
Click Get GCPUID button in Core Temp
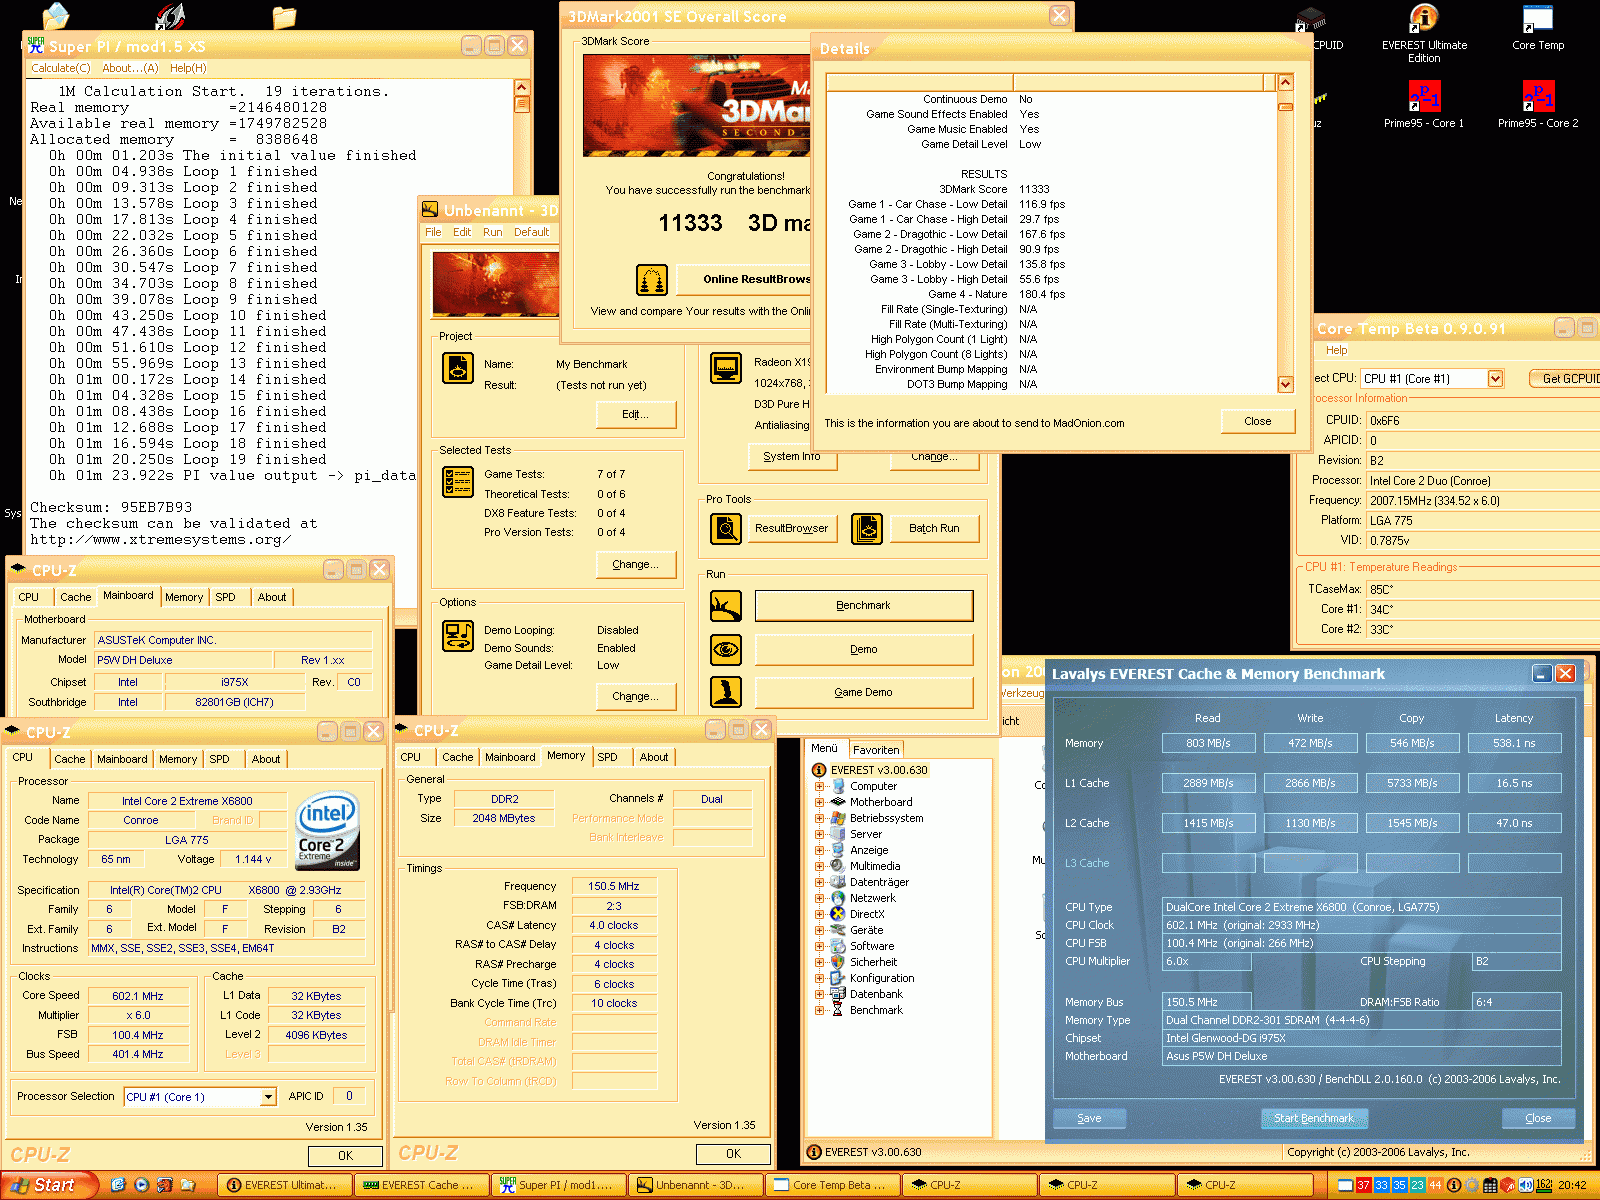[1566, 379]
